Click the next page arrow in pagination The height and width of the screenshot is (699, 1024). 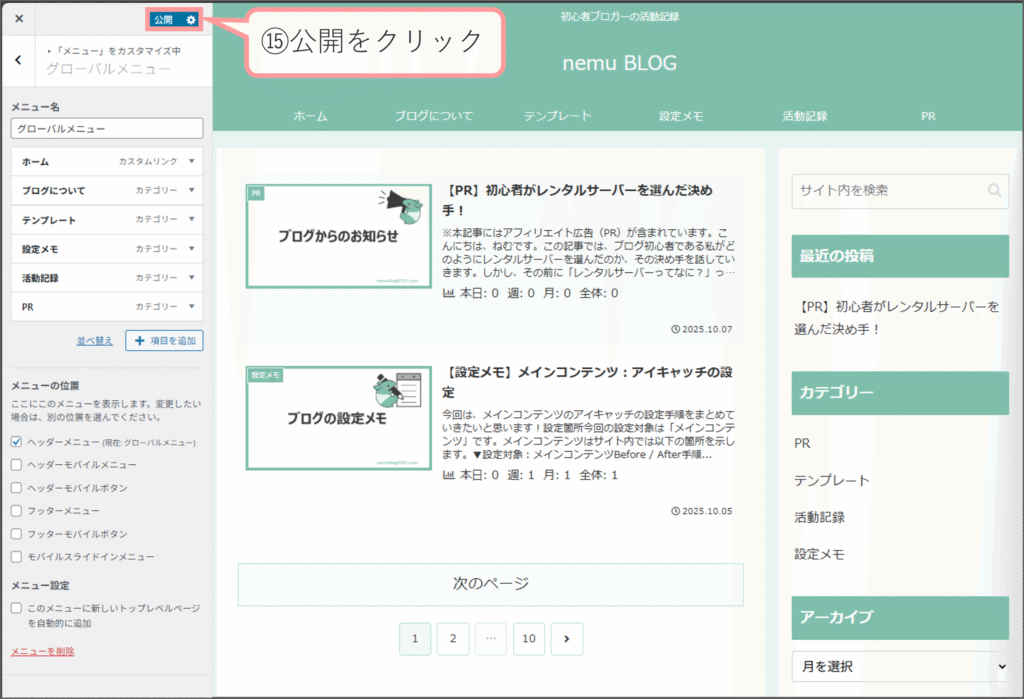click(567, 638)
